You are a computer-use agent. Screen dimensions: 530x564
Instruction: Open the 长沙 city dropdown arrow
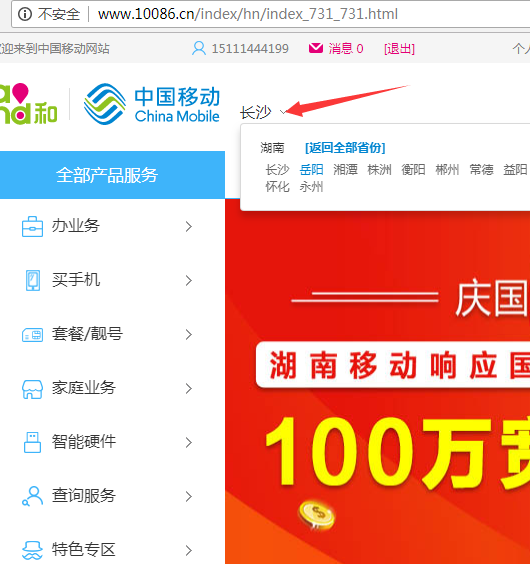pos(283,112)
